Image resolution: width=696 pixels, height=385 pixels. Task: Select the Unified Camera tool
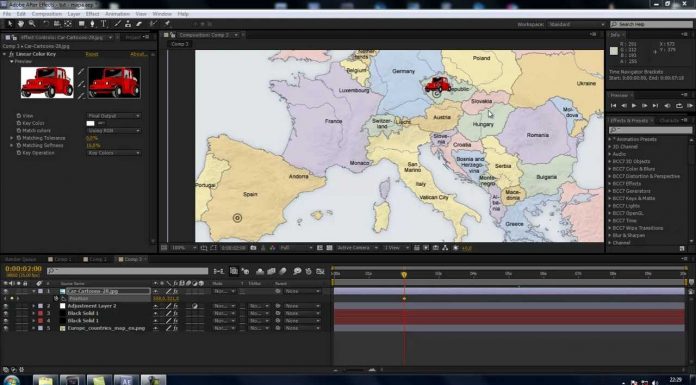tap(57, 24)
